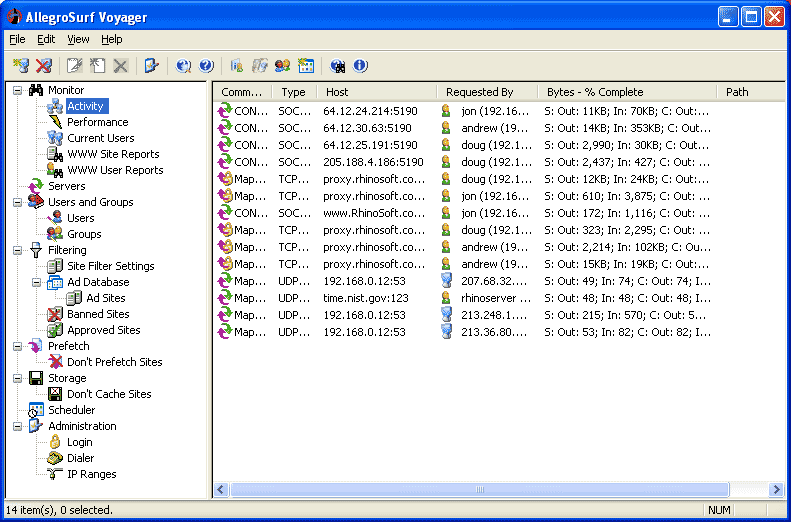Click the grayed servers toolbar icon
The image size is (791, 522).
pyautogui.click(x=259, y=66)
